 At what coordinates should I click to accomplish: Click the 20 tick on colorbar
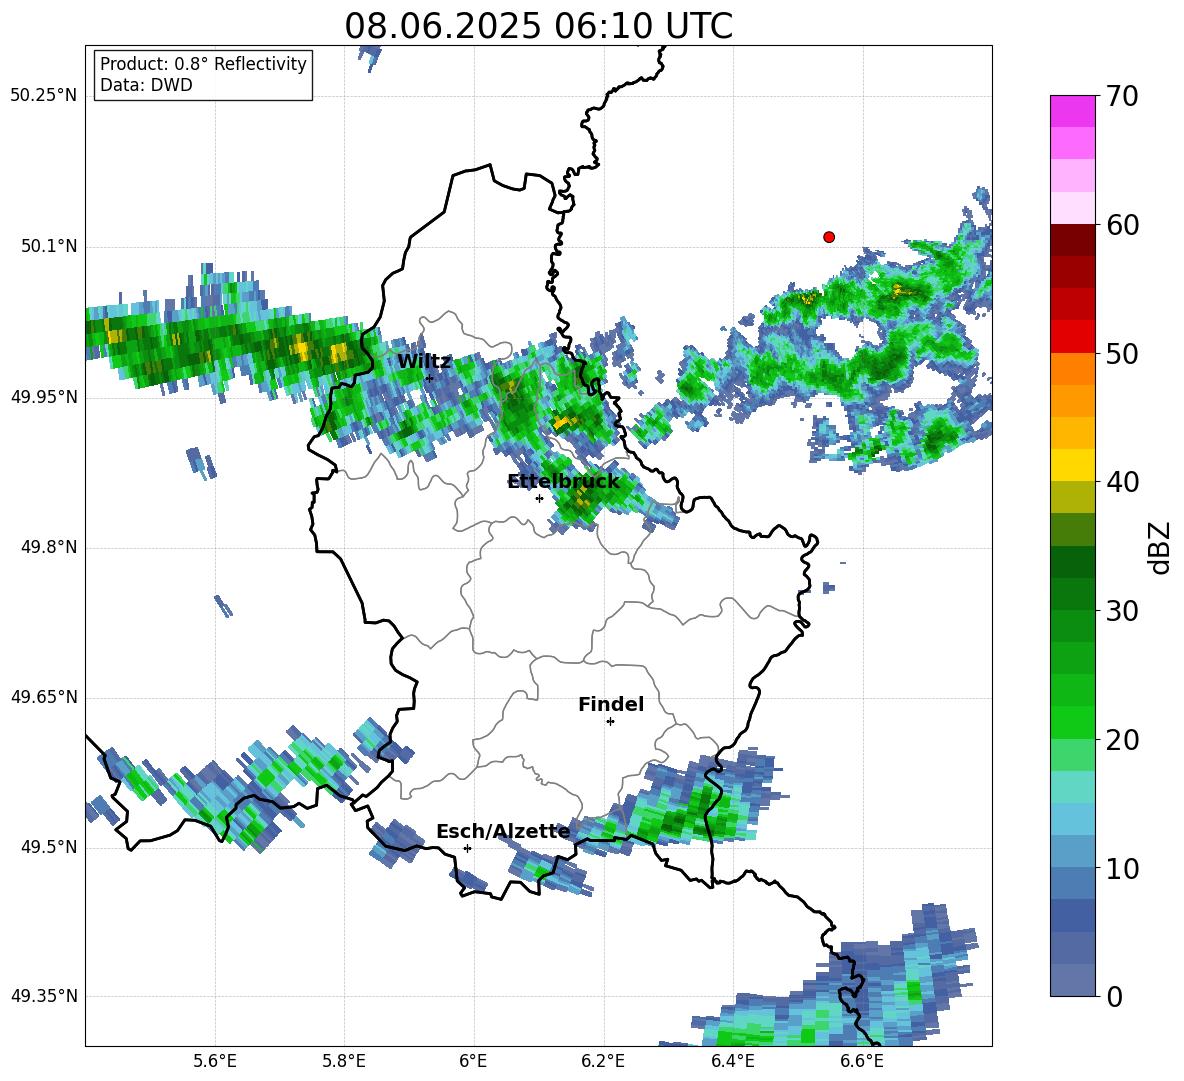[x=1122, y=740]
